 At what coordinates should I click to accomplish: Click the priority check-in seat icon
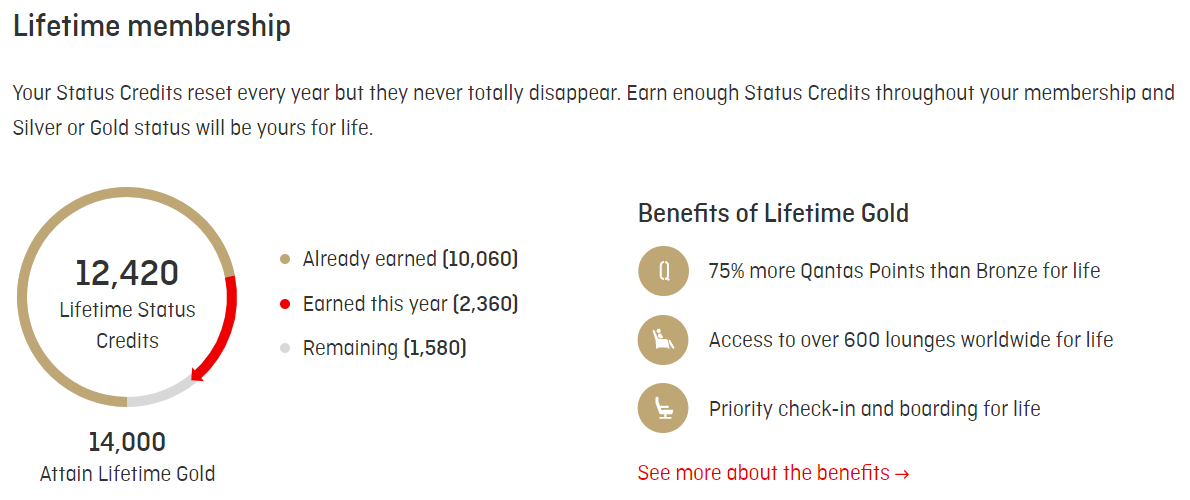point(663,409)
